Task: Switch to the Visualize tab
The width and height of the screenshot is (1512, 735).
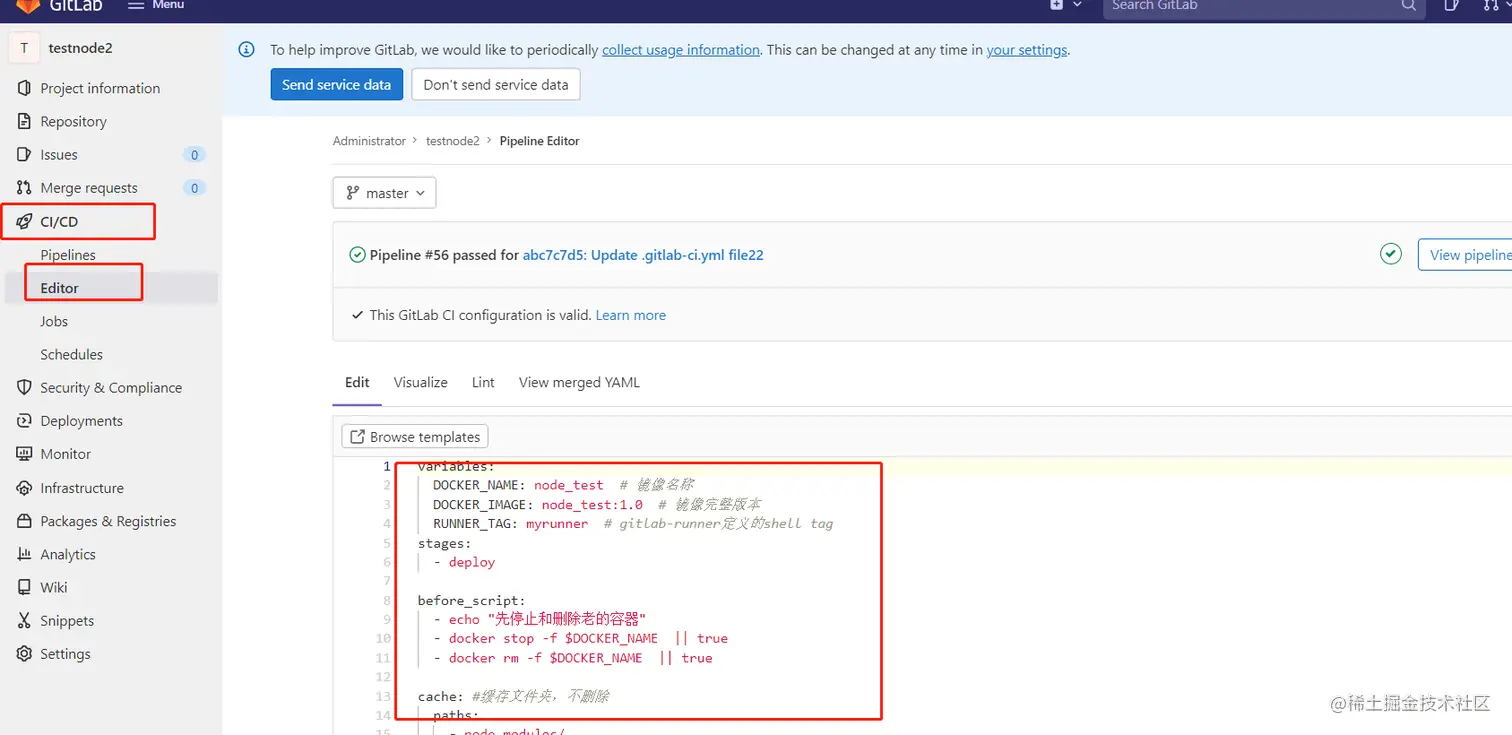Action: click(x=420, y=382)
